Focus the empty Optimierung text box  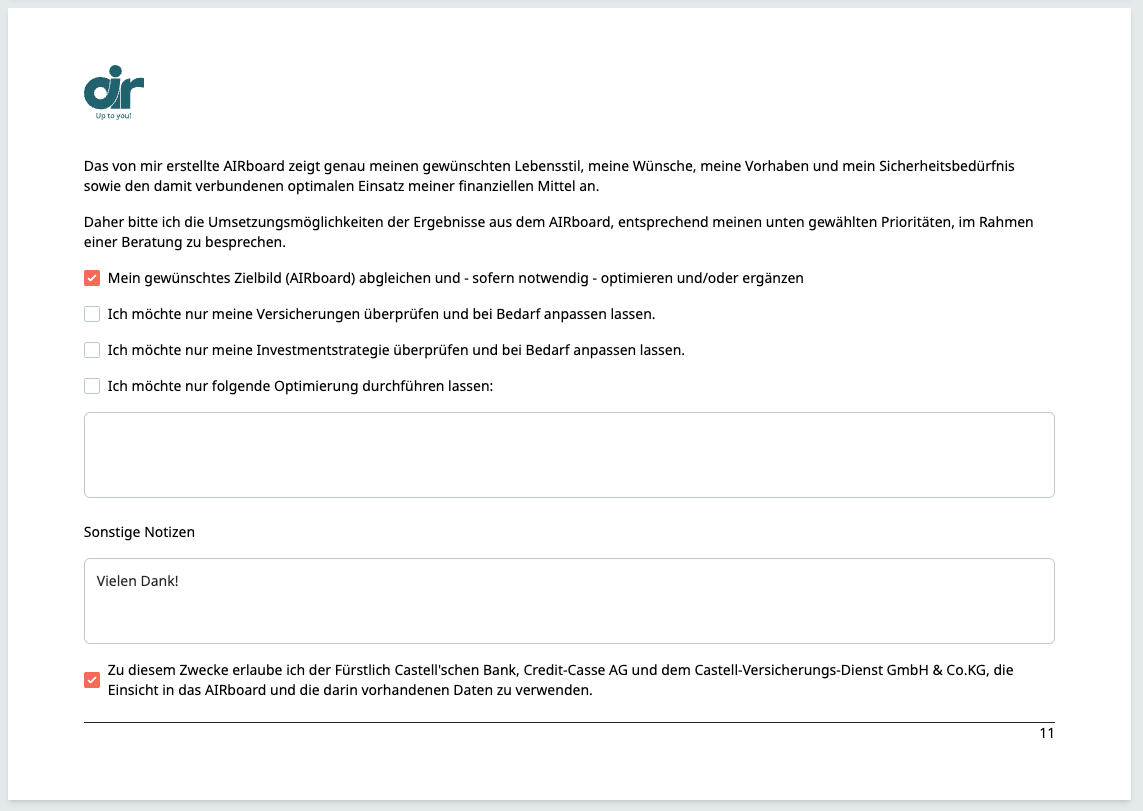569,455
